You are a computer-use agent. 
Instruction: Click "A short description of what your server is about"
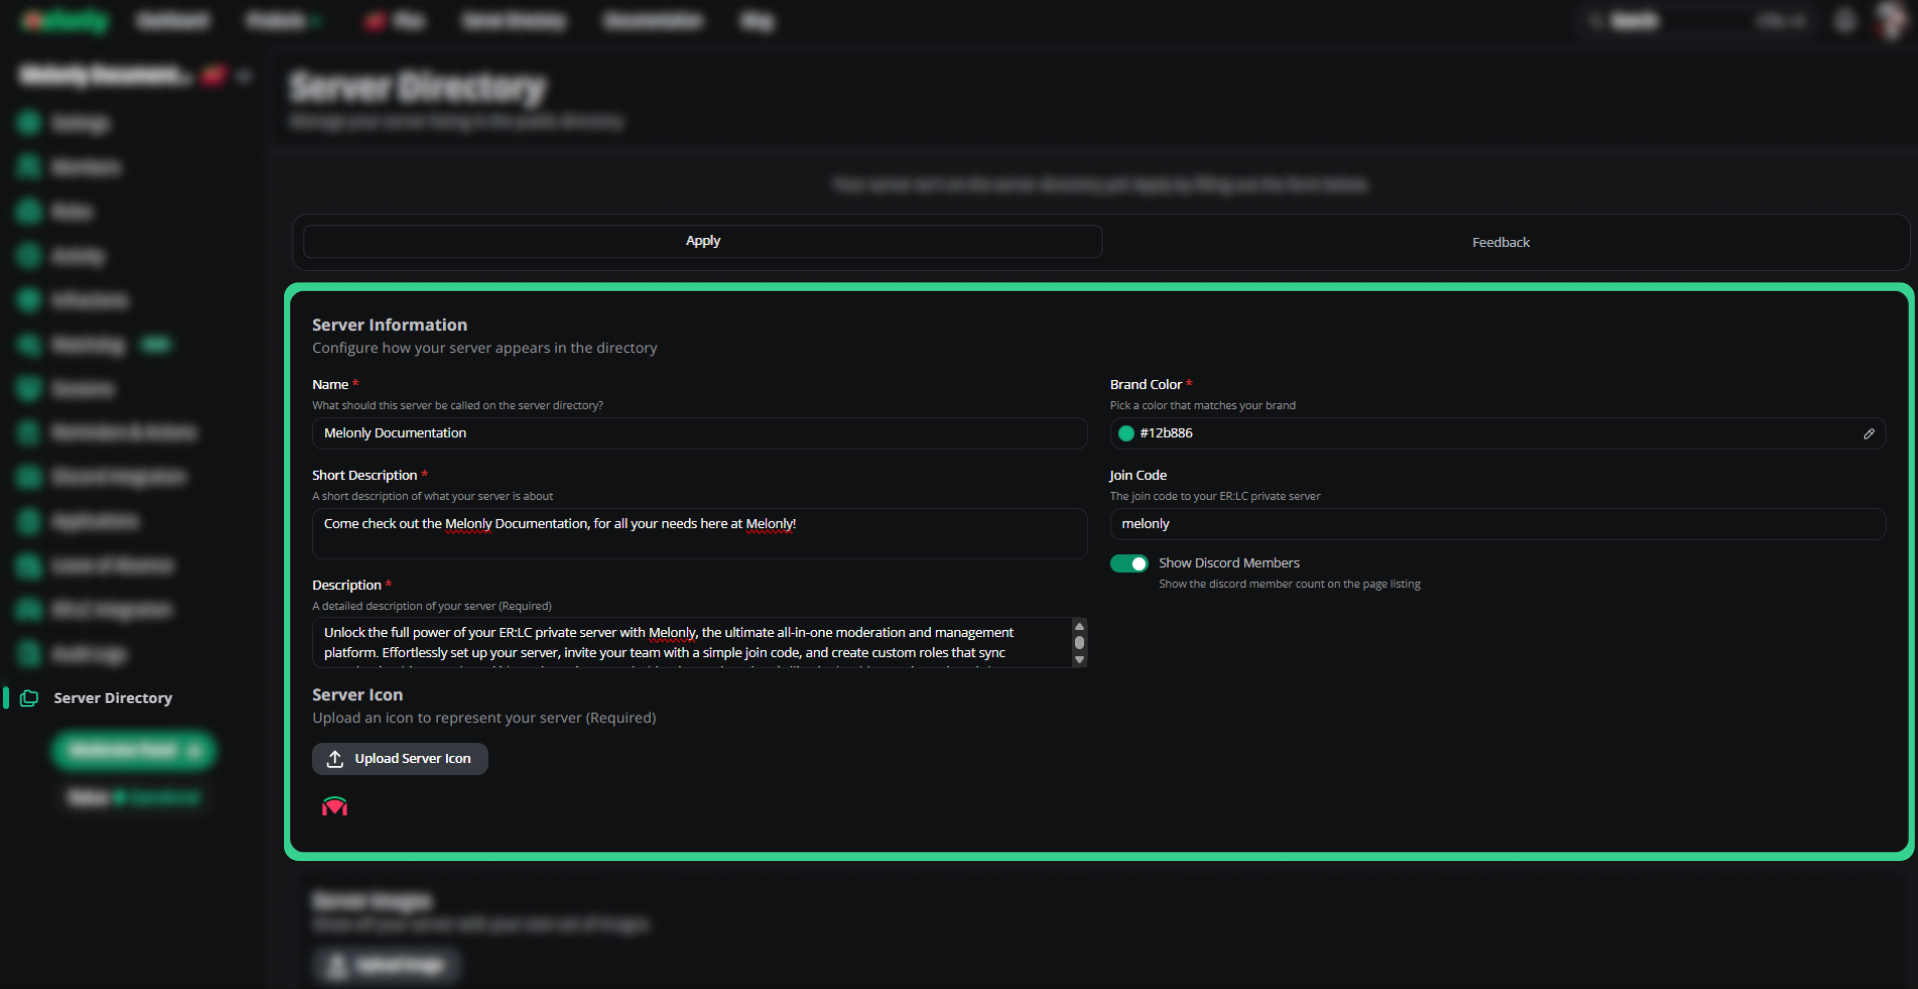point(432,496)
